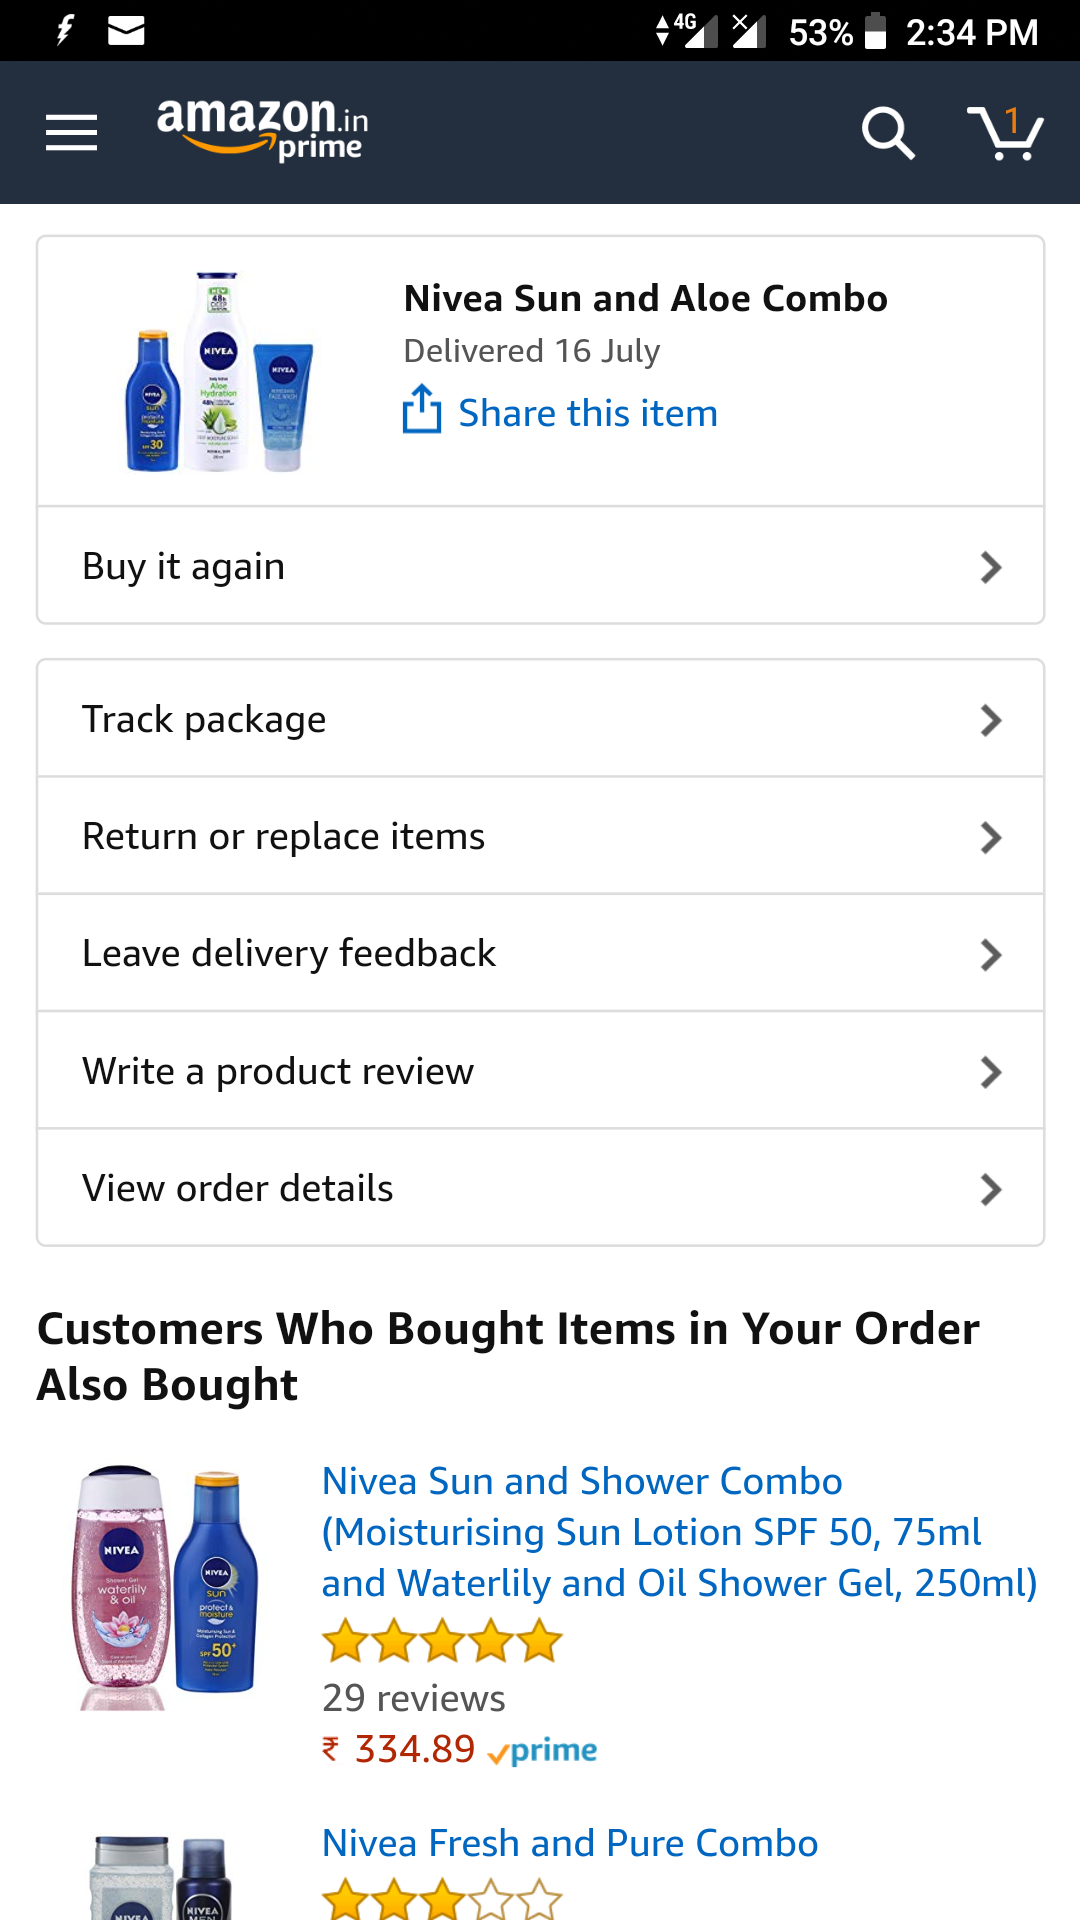Viewport: 1080px width, 1920px height.
Task: Click the Share this item link
Action: click(x=588, y=413)
